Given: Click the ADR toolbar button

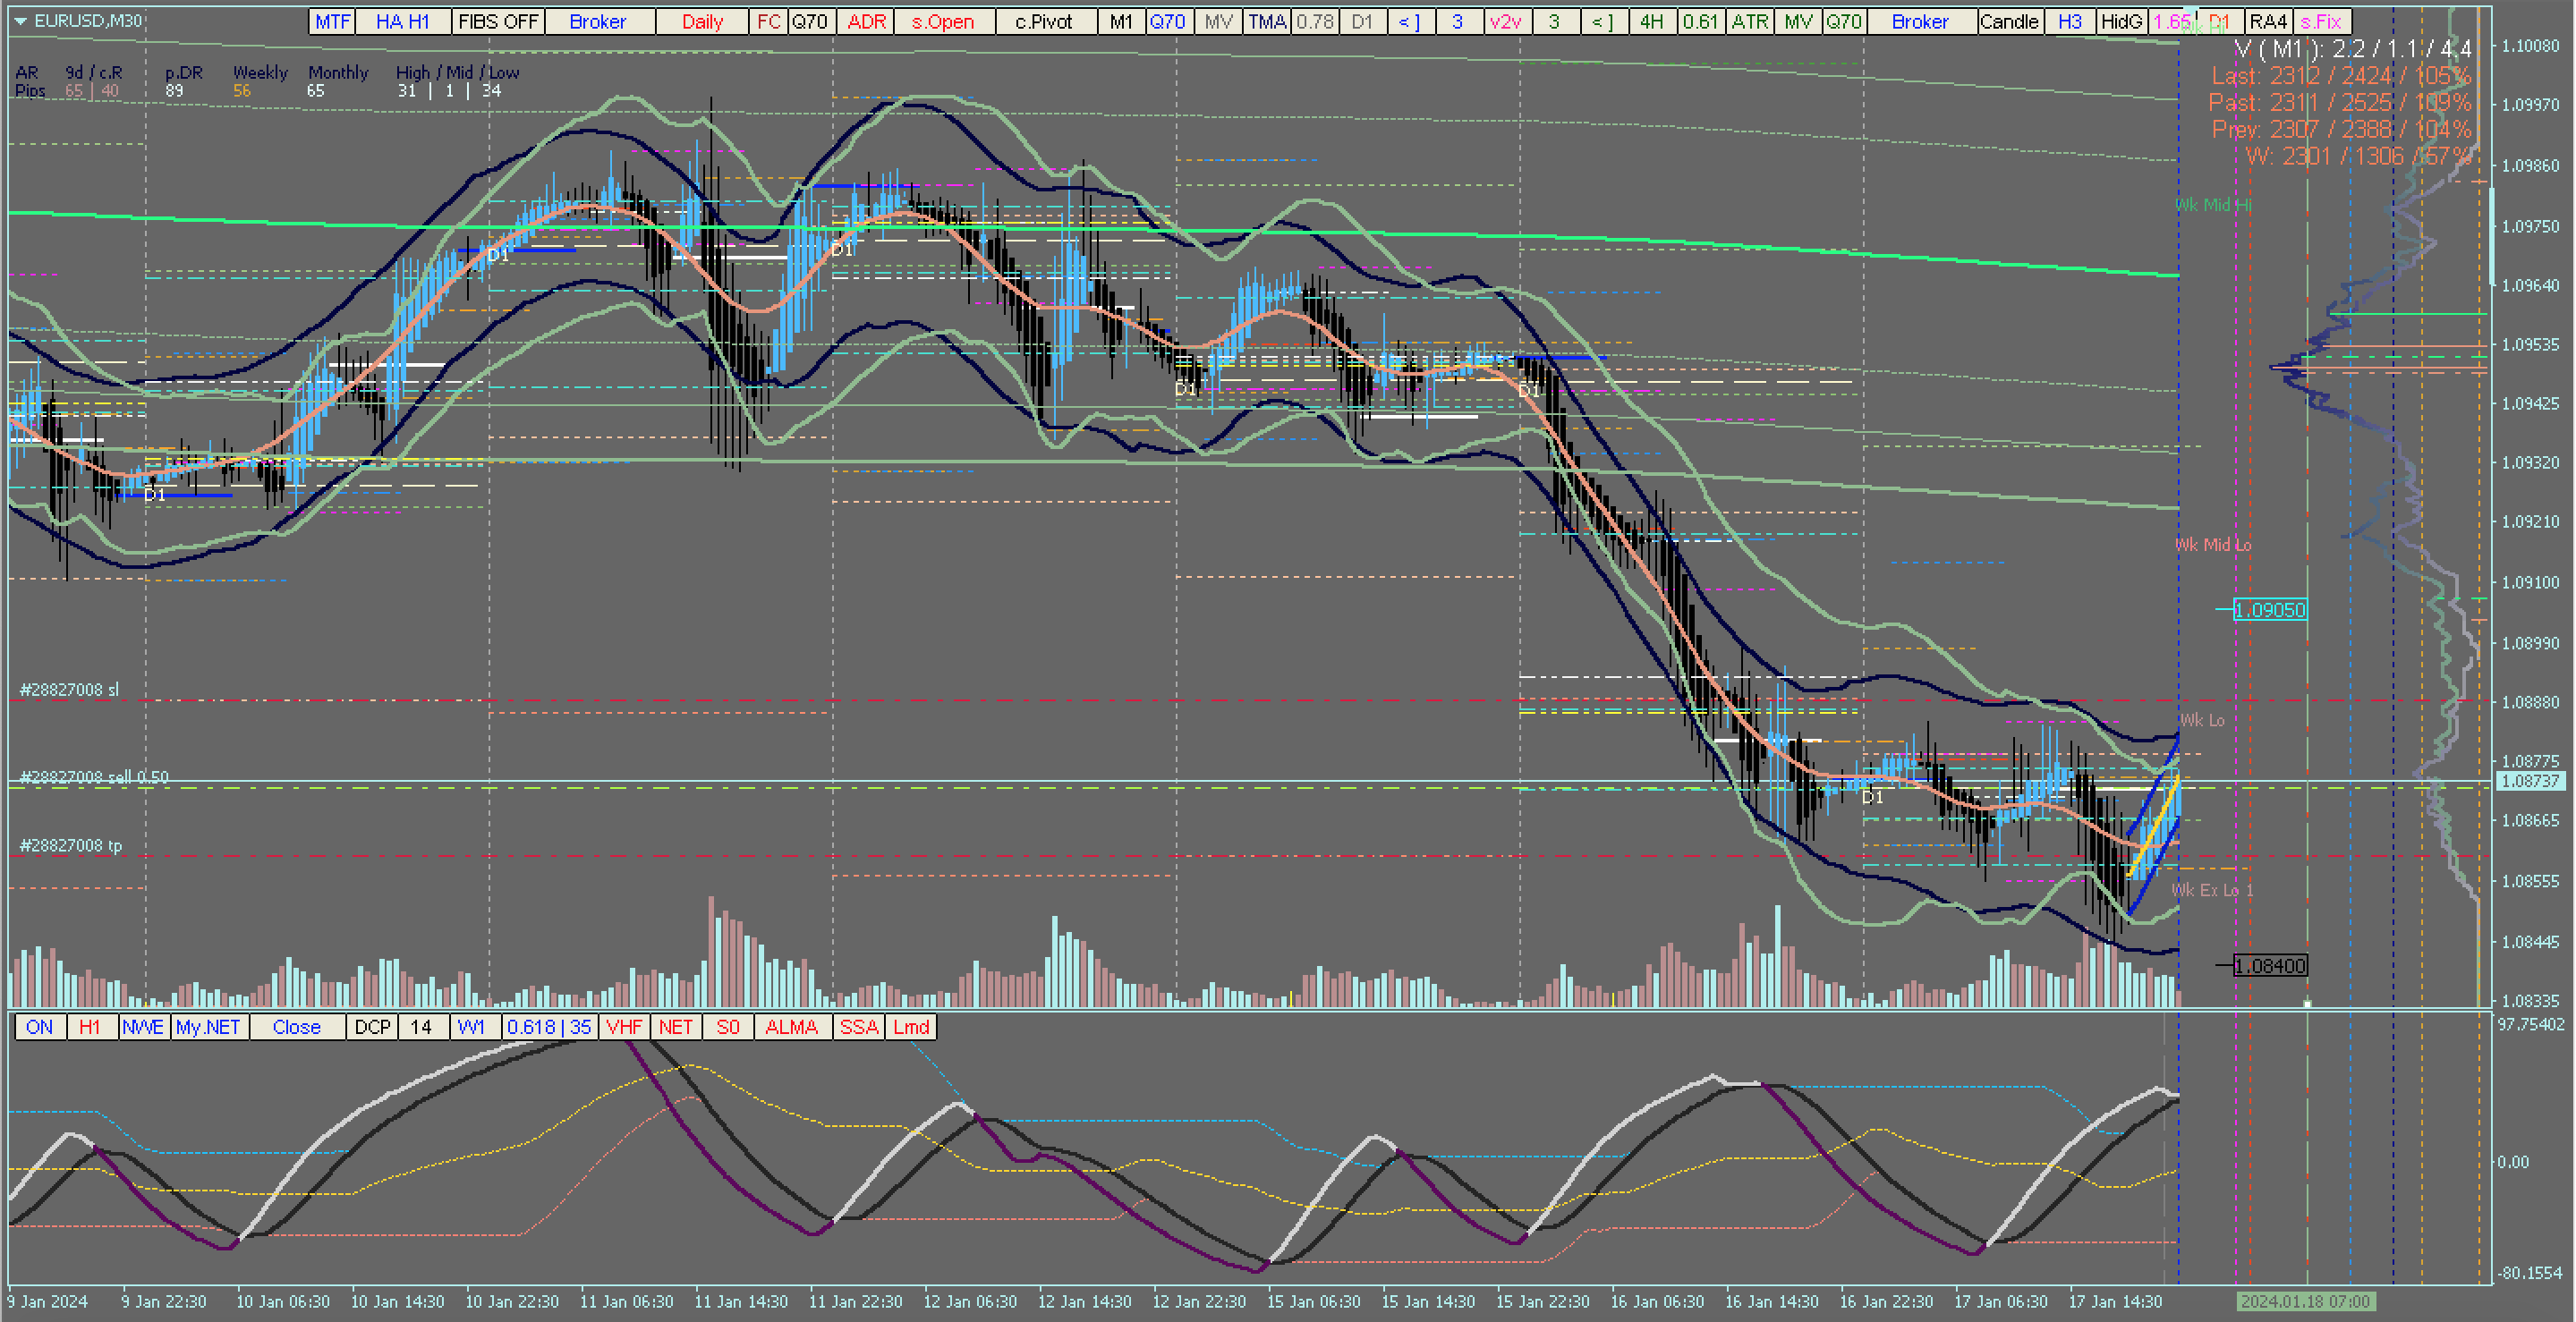Looking at the screenshot, I should click(866, 22).
